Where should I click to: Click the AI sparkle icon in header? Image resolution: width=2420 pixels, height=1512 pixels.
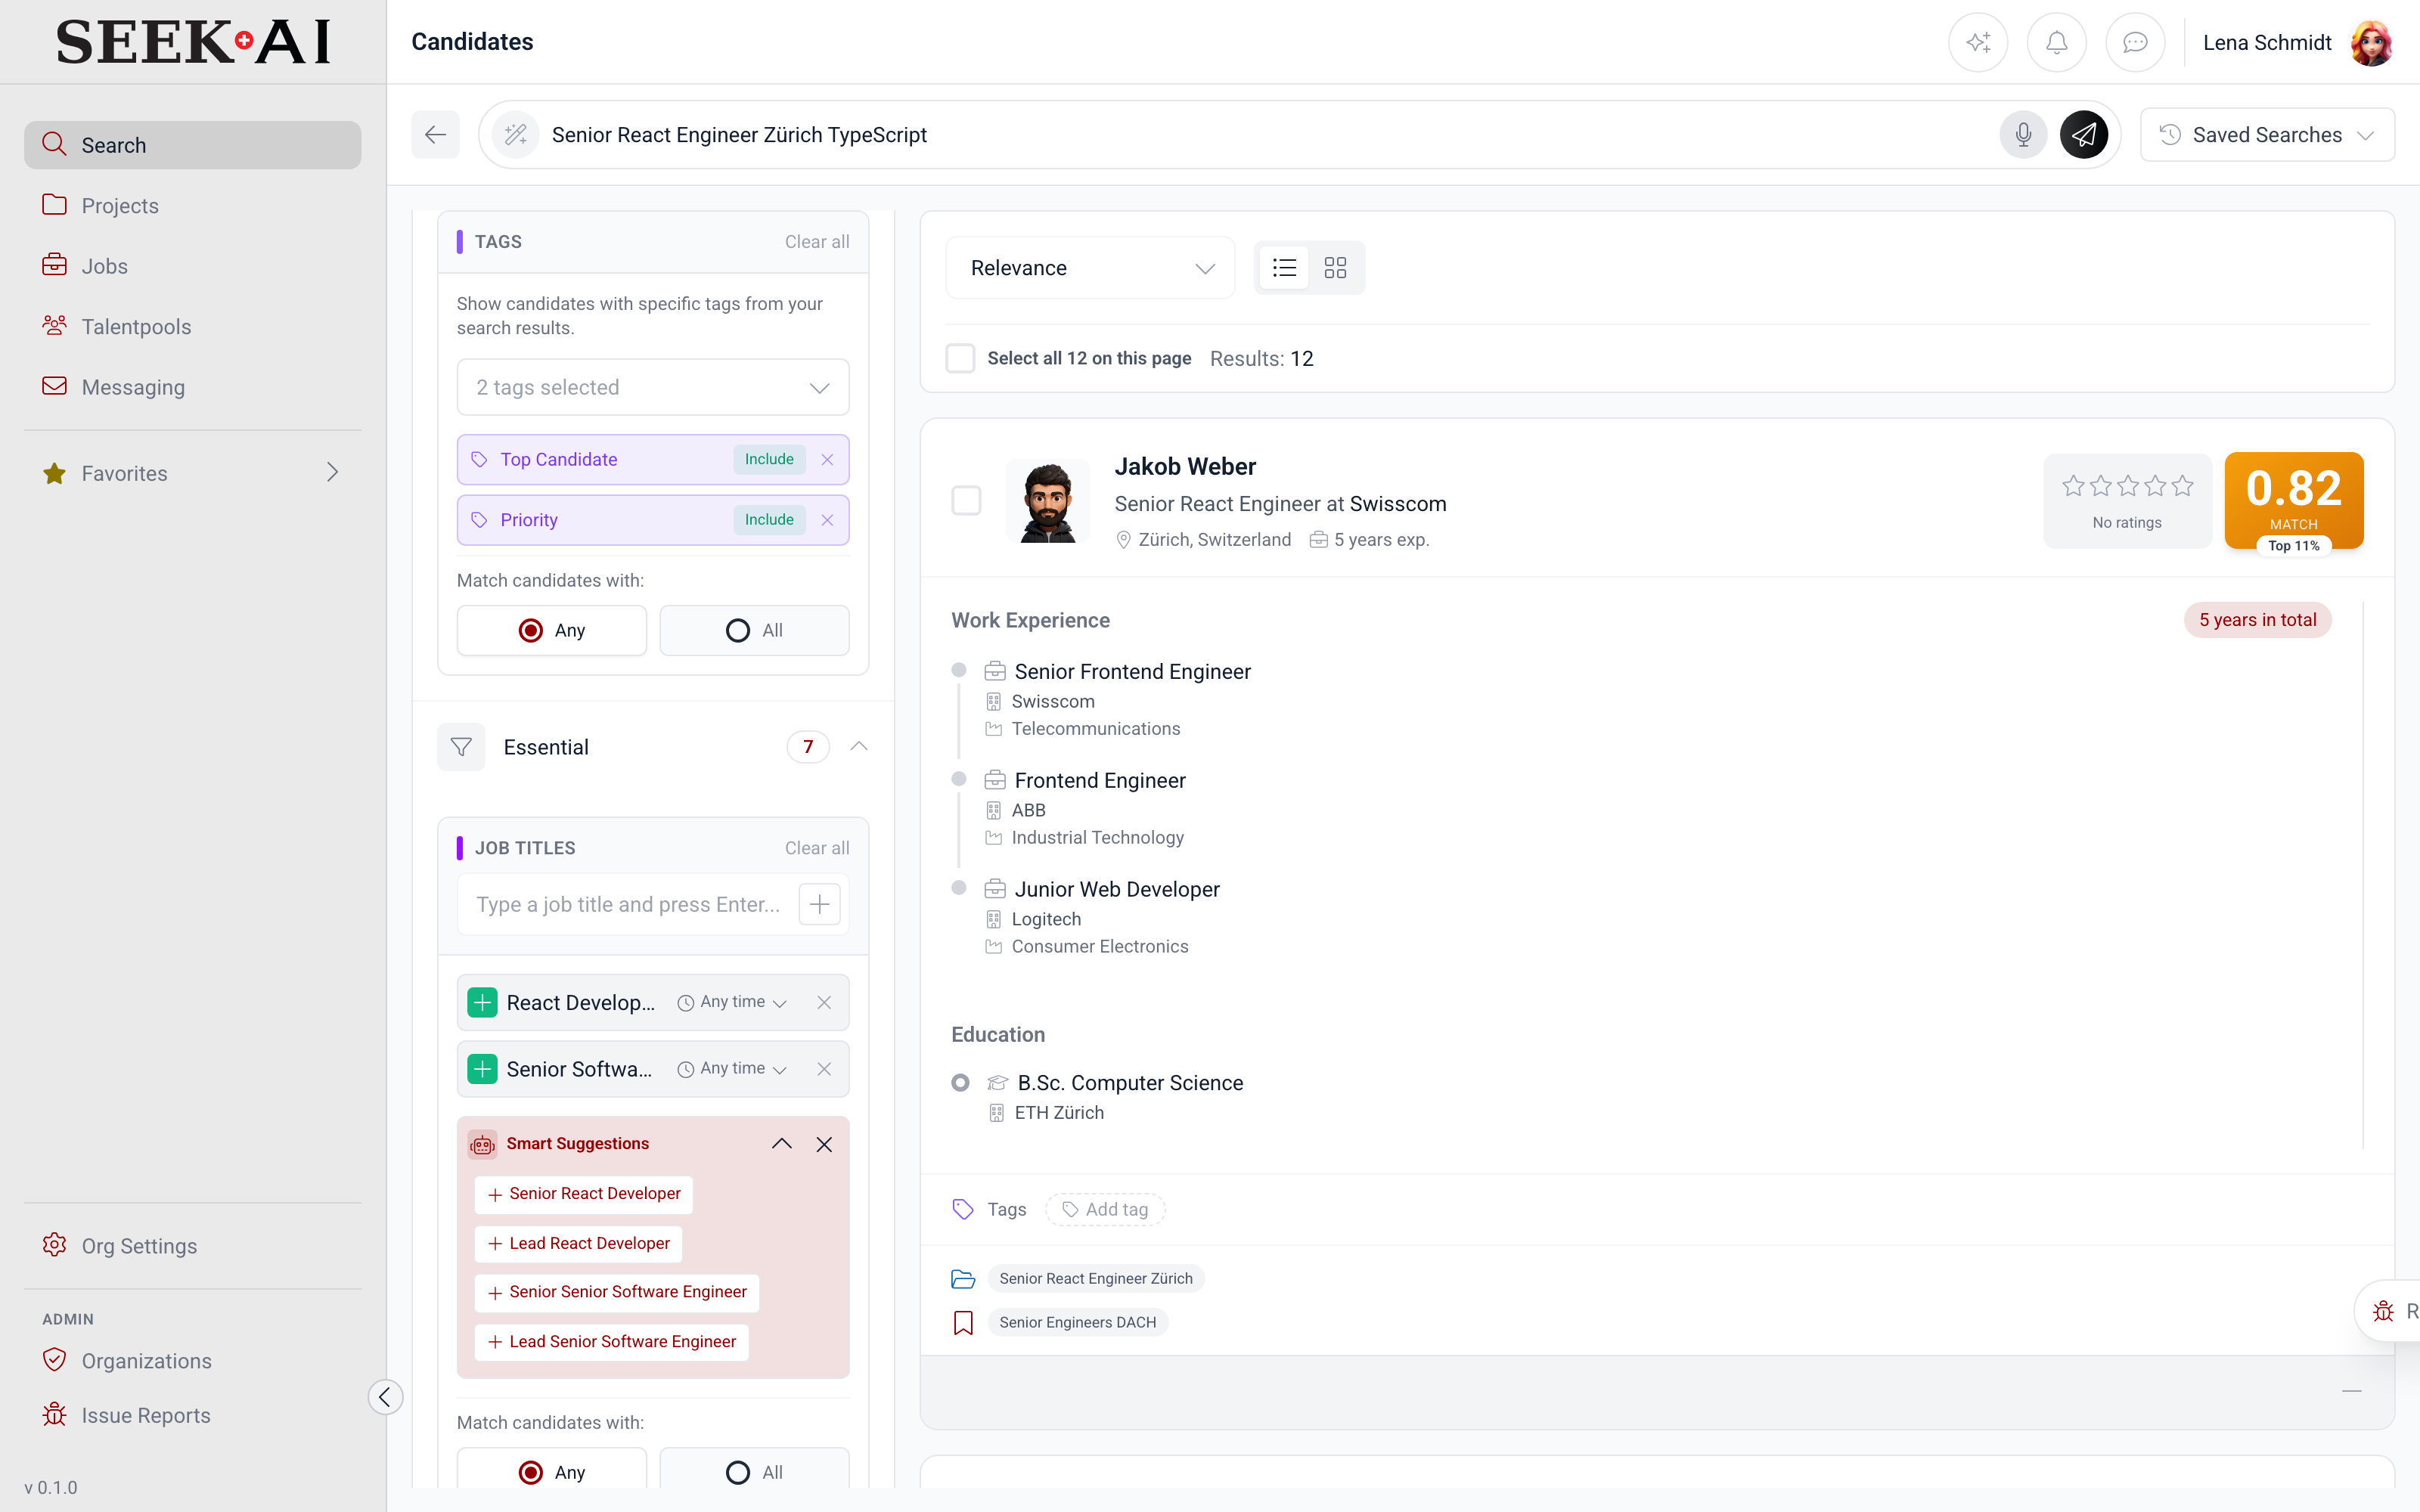click(1977, 42)
